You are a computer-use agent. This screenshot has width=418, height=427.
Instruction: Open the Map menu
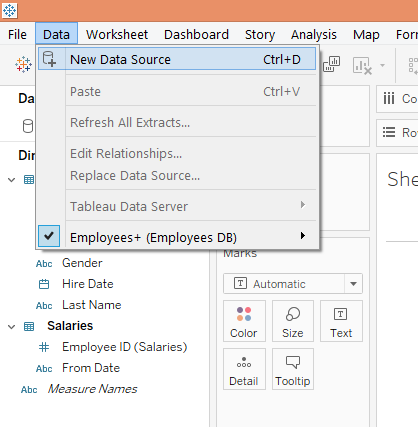click(366, 34)
